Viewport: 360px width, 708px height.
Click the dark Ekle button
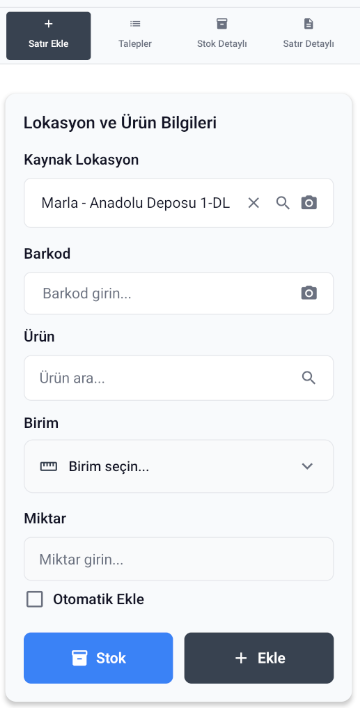(259, 658)
